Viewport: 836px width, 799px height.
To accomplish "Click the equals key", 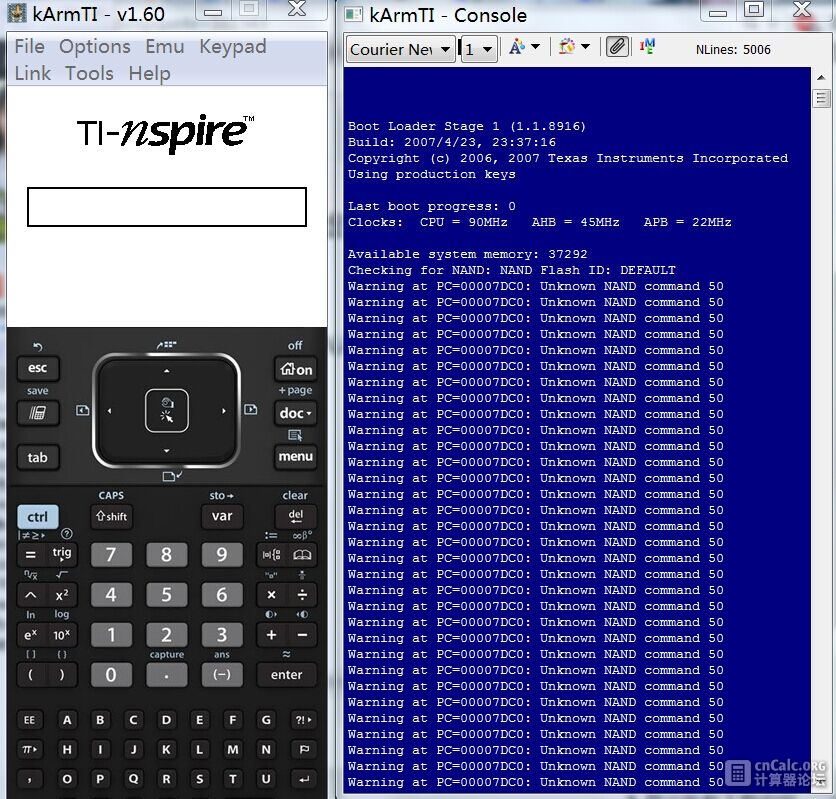I will [31, 555].
